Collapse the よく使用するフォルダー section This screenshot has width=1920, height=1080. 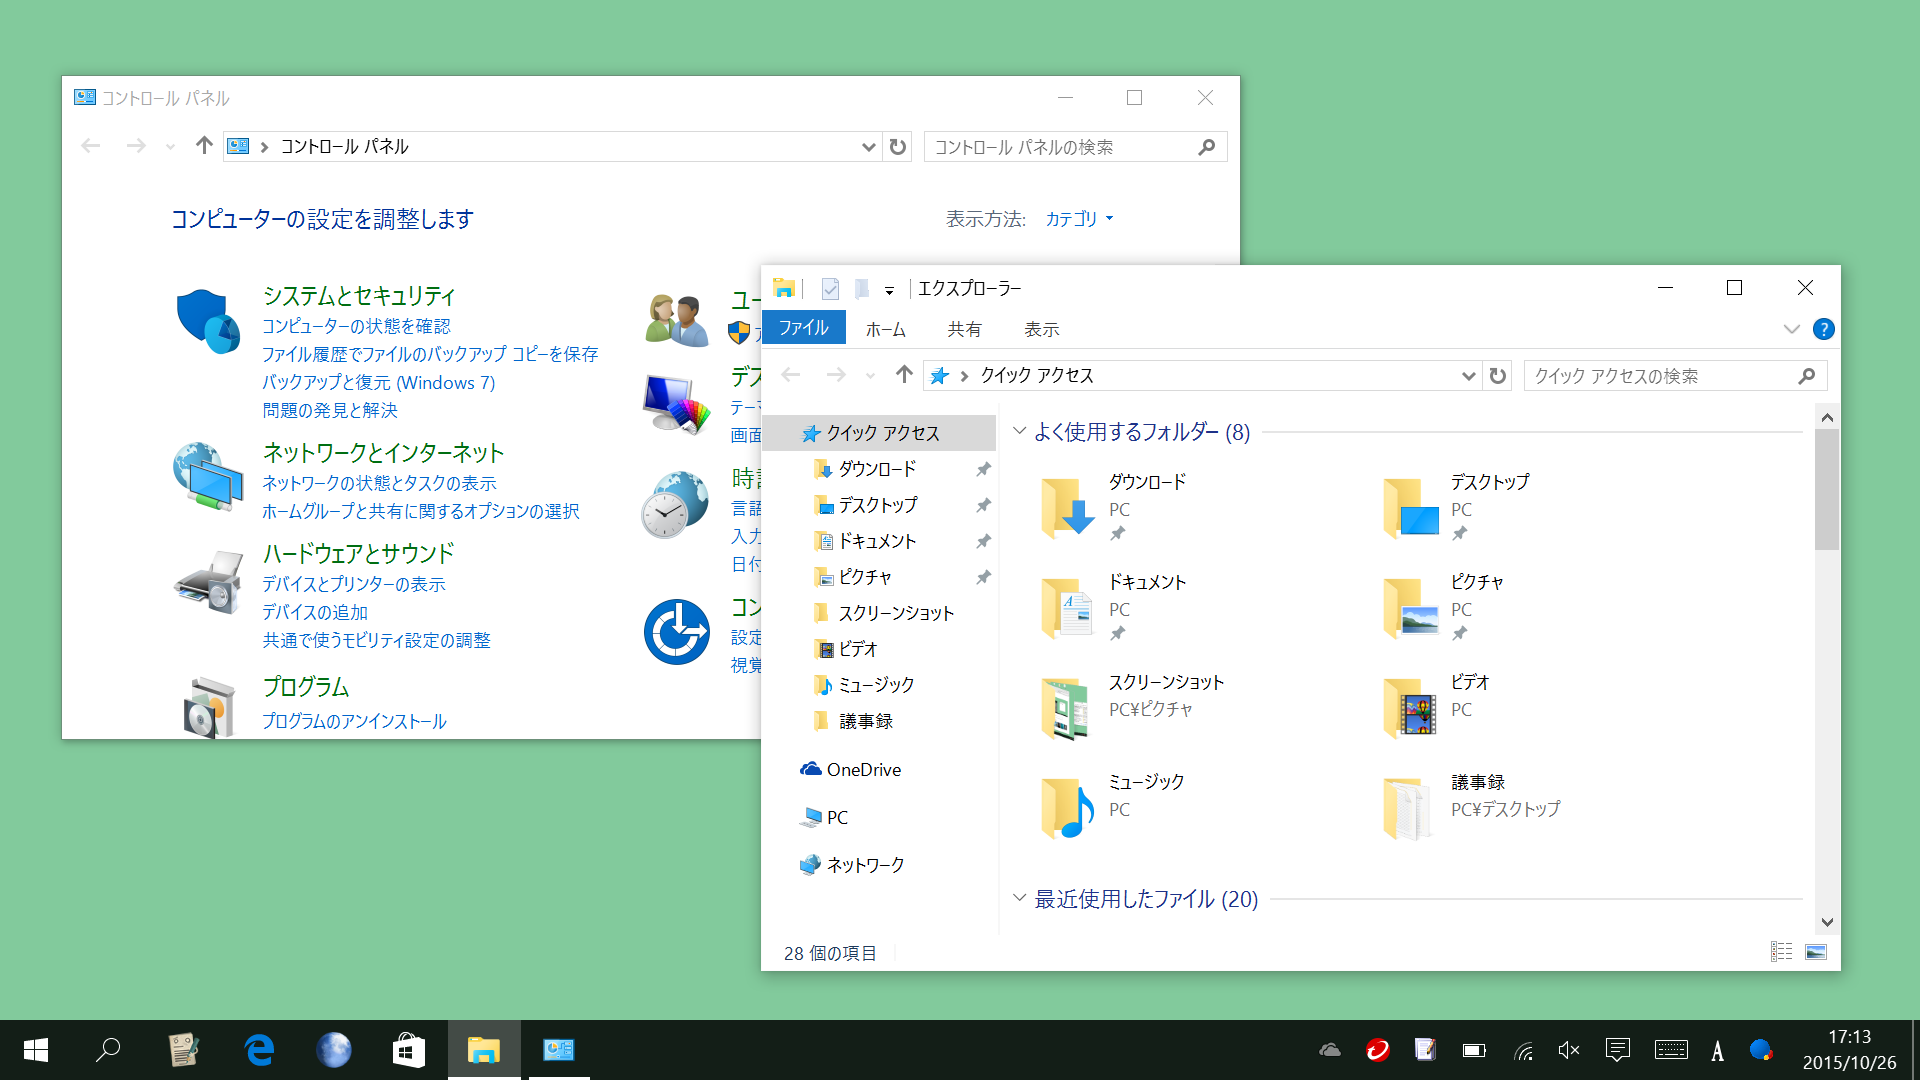pos(1019,432)
